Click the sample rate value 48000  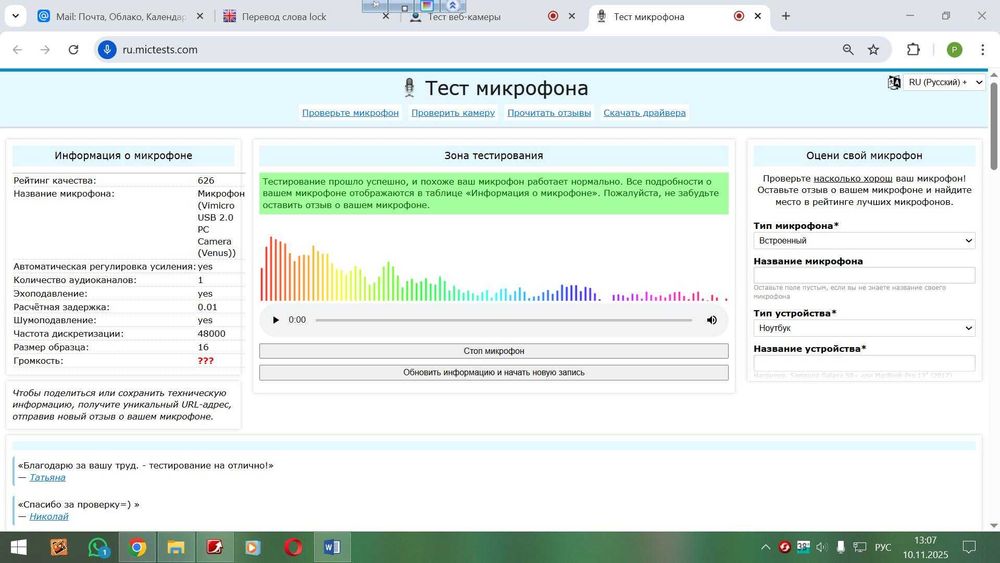(x=212, y=333)
